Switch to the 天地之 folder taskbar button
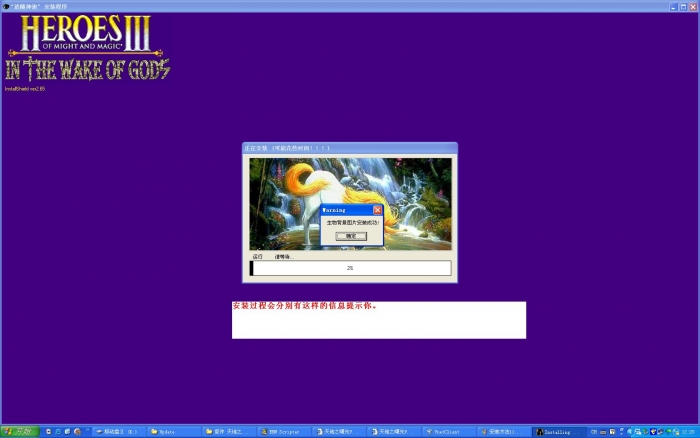Viewport: 700px width, 438px height. pos(228,432)
